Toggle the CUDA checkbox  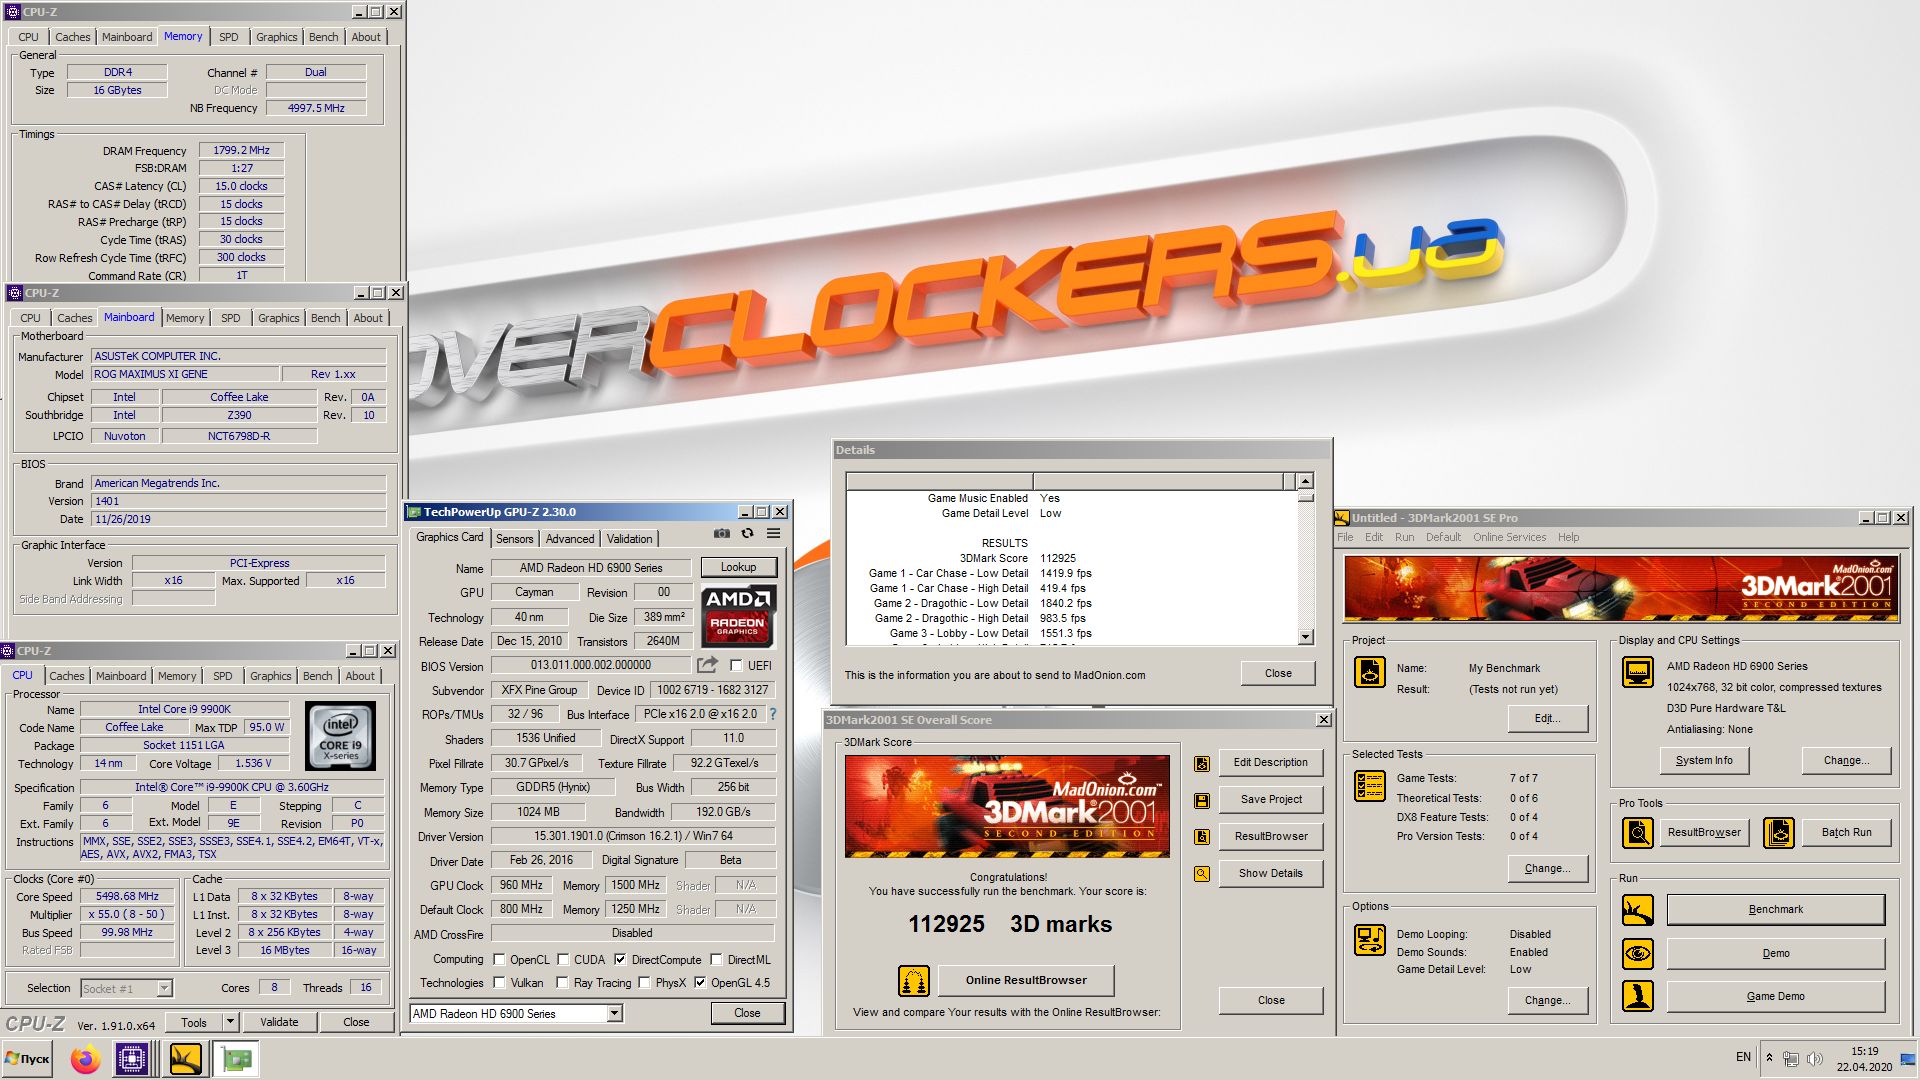point(563,960)
